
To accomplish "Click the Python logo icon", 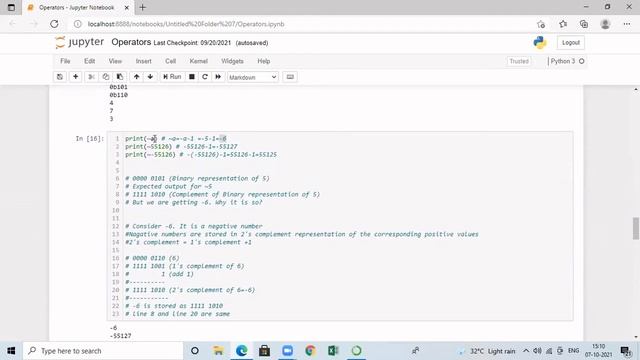I will pos(540,42).
